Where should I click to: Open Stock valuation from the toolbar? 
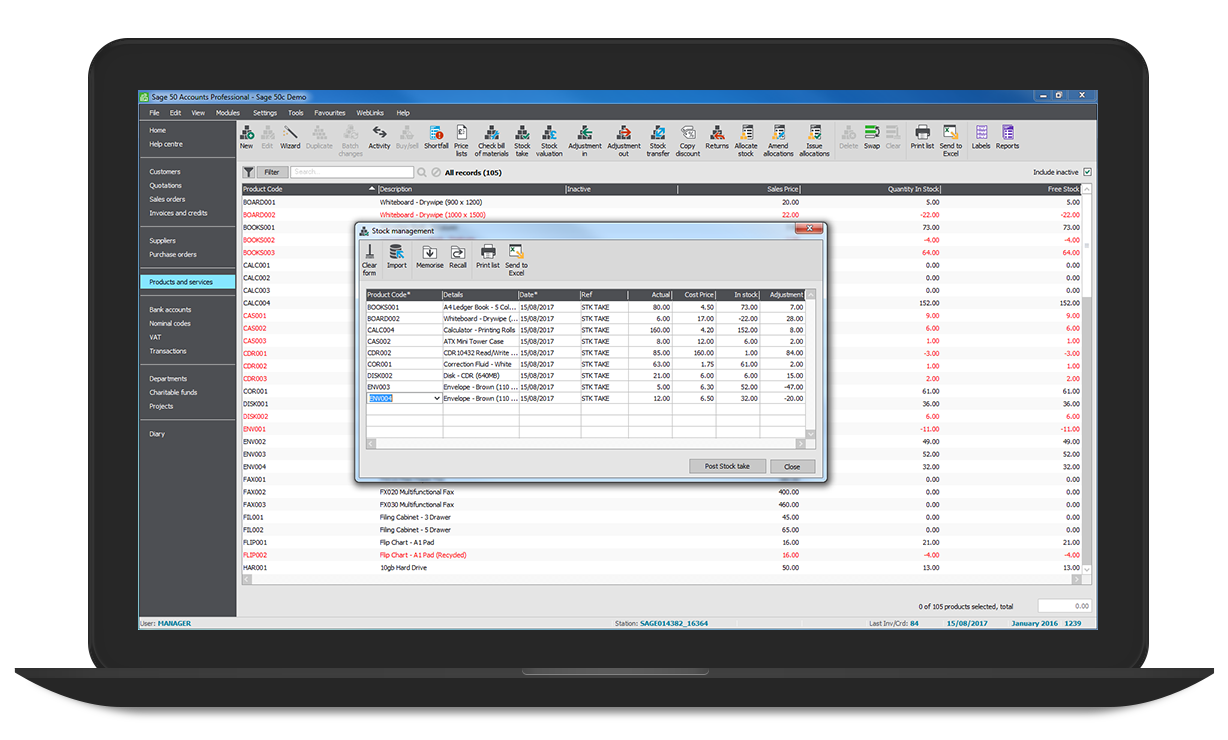(x=549, y=138)
